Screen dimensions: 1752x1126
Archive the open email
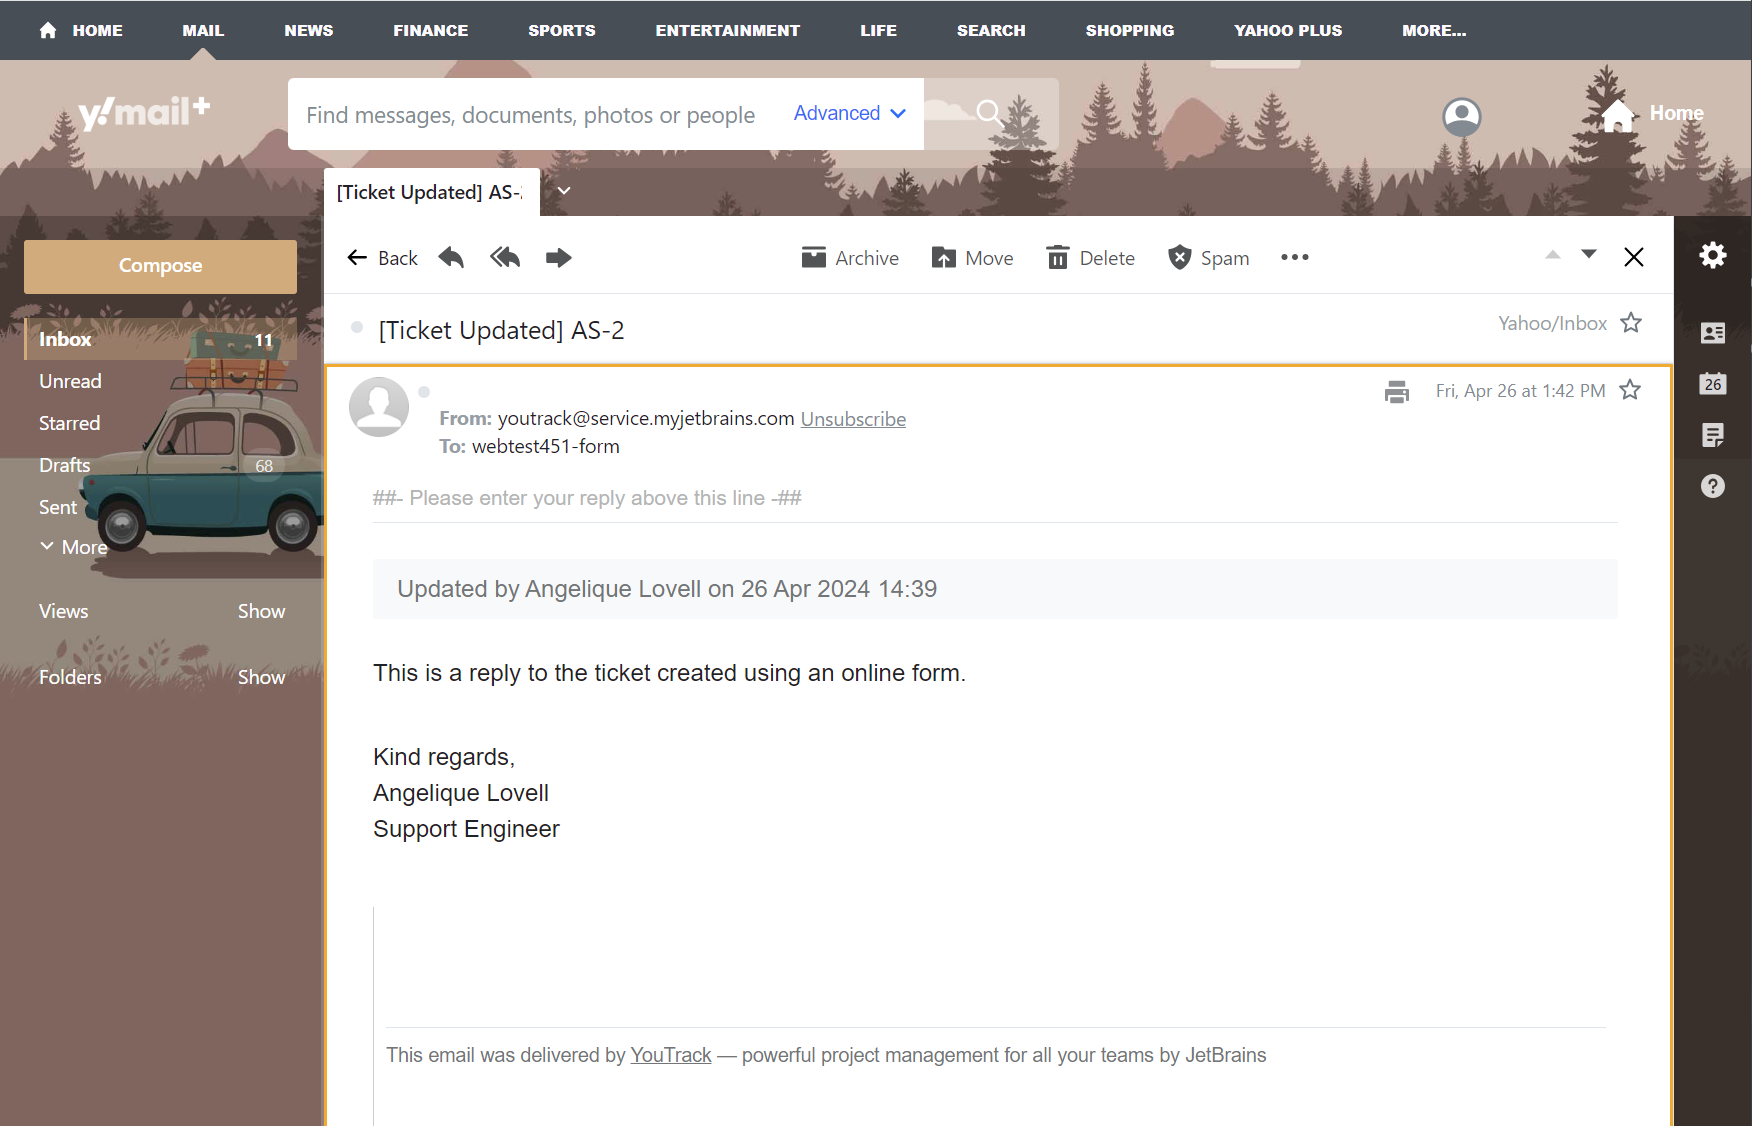[x=850, y=257]
